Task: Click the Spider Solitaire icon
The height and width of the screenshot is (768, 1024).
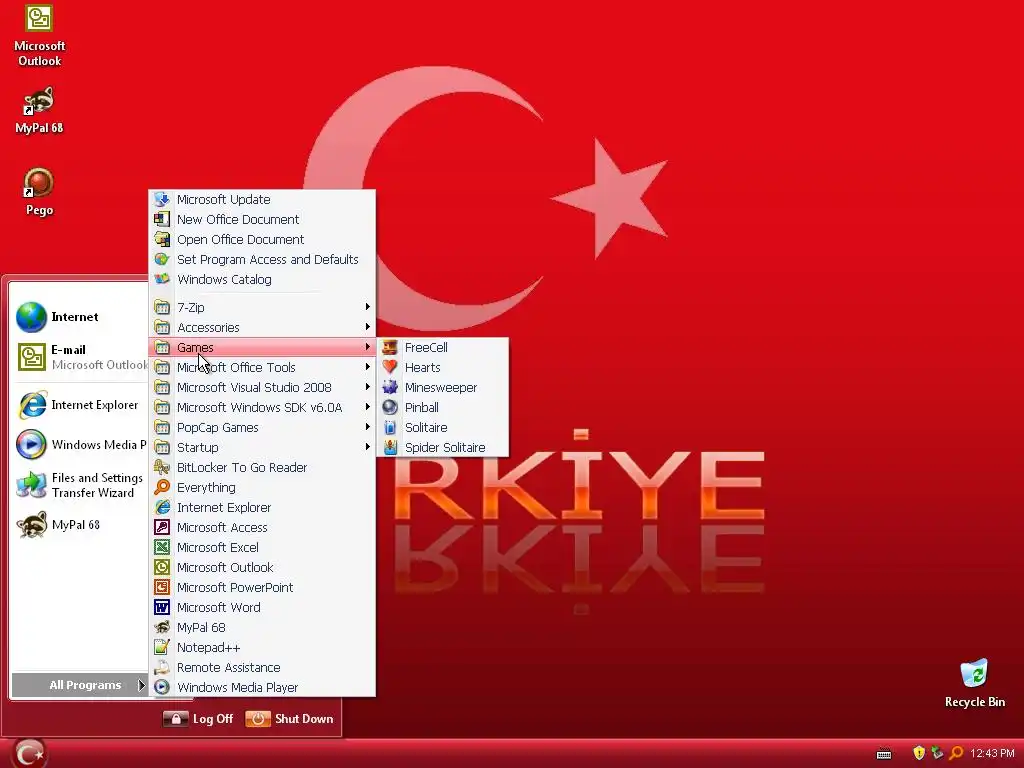Action: [x=390, y=447]
